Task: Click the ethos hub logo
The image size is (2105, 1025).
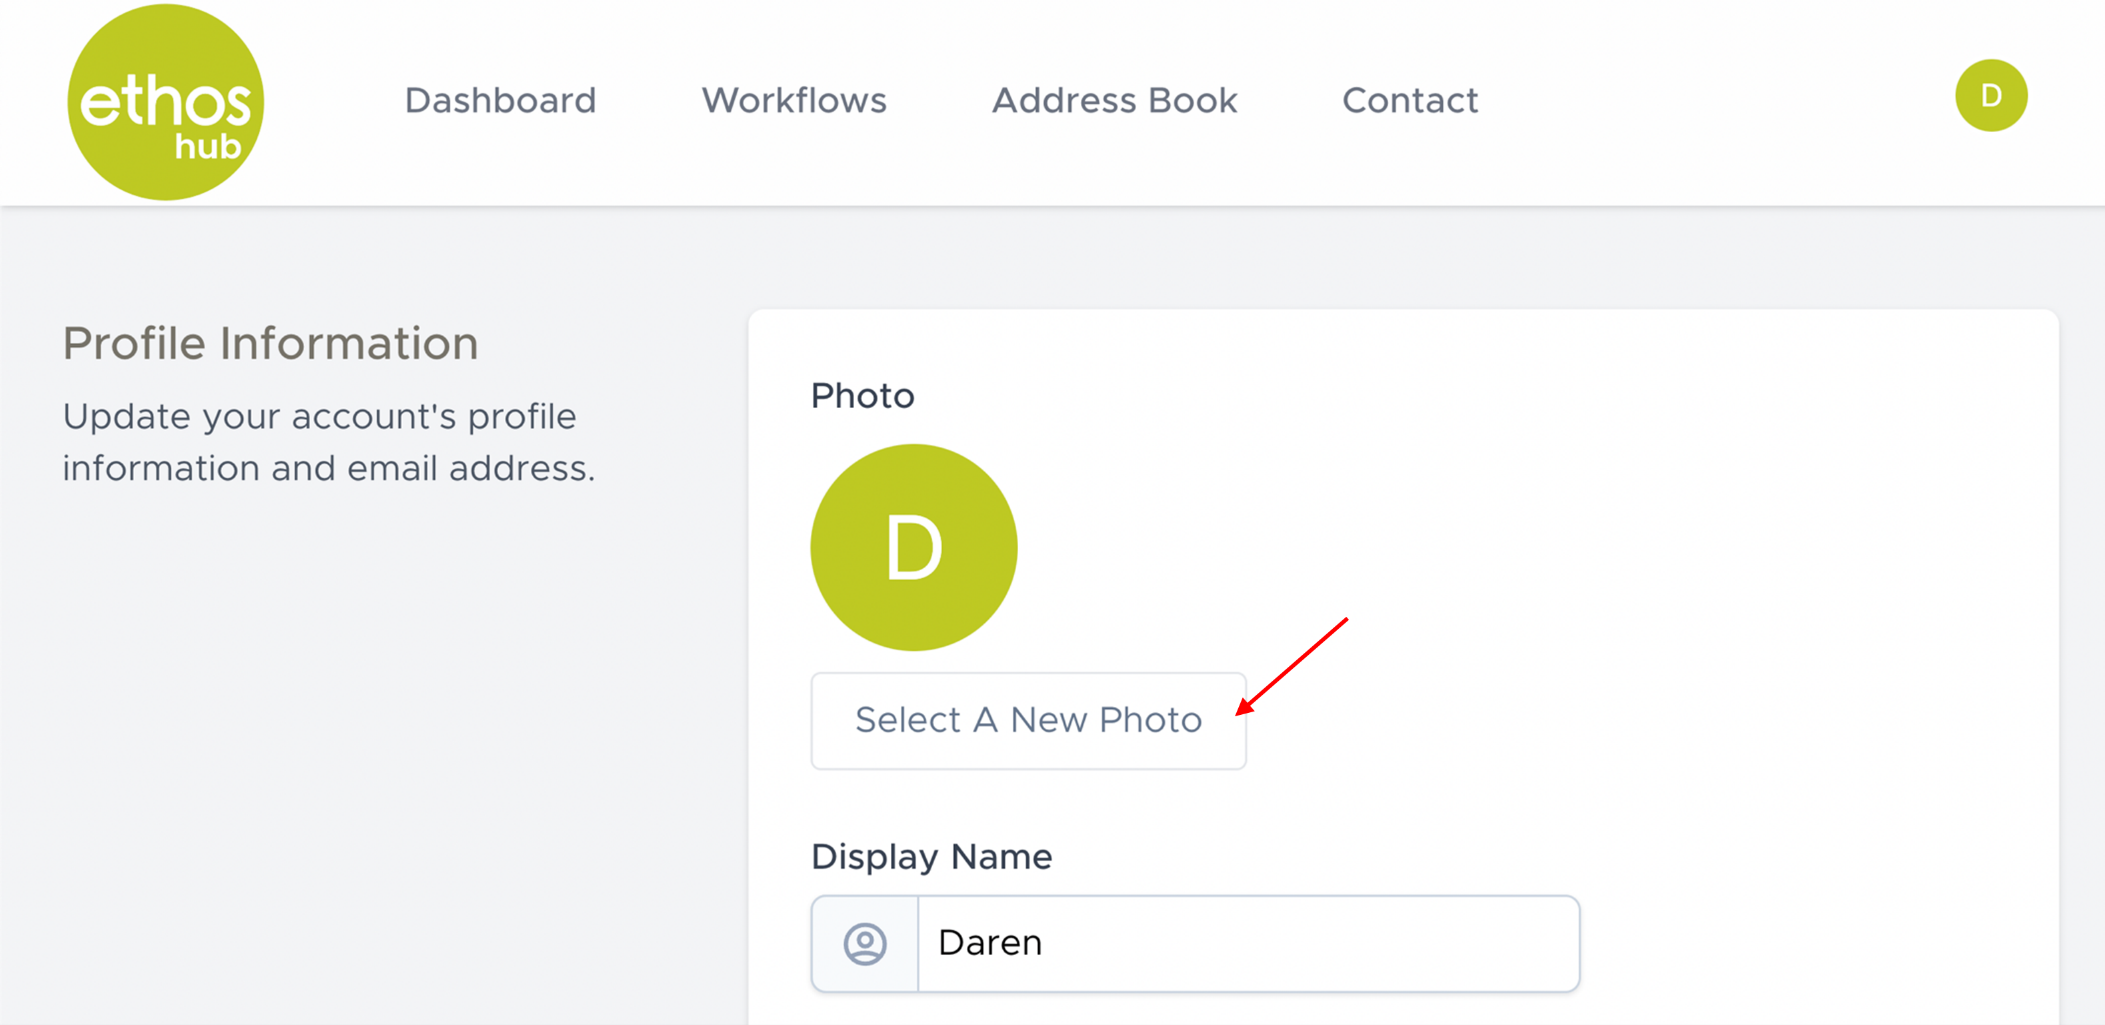Action: click(x=166, y=102)
